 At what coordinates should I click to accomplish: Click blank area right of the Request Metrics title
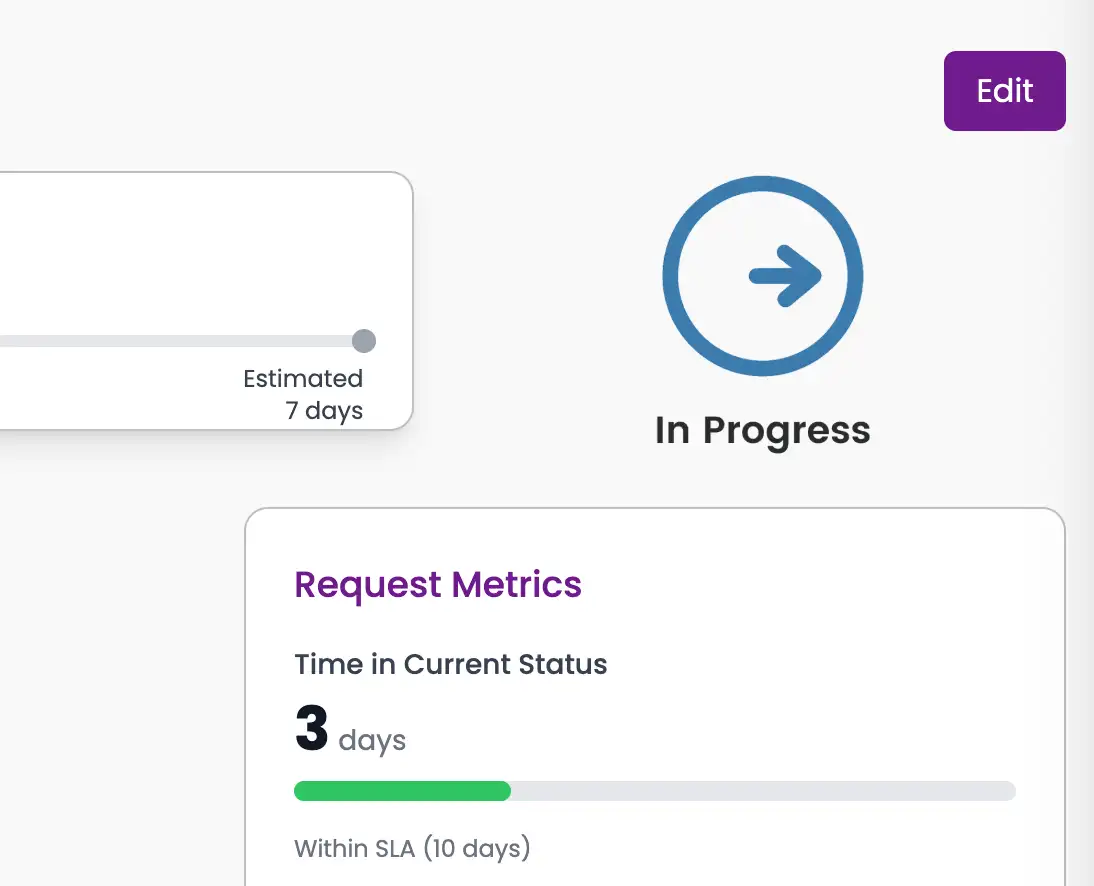(x=820, y=584)
